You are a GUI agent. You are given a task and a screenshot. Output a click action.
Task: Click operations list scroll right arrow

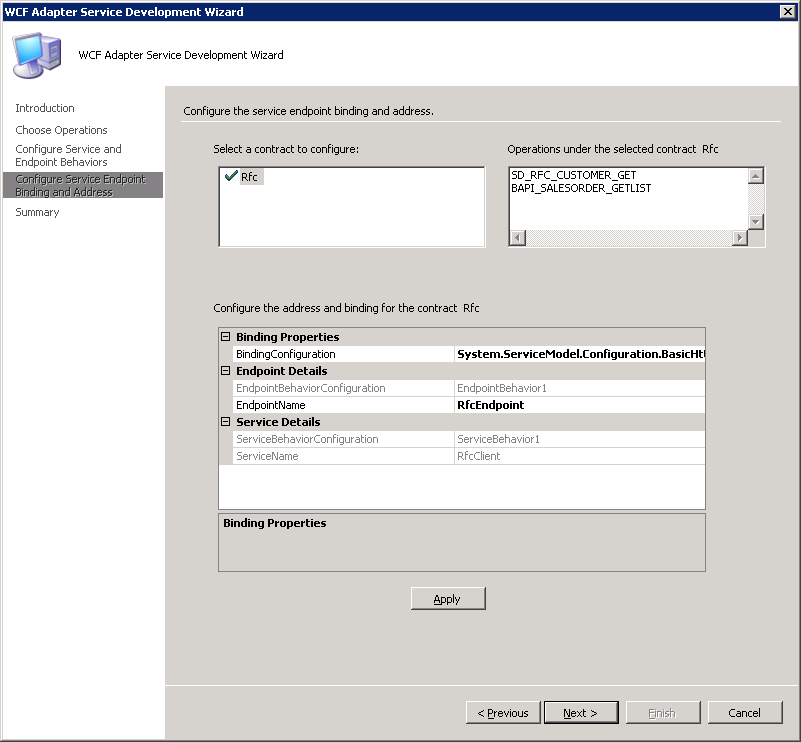740,237
